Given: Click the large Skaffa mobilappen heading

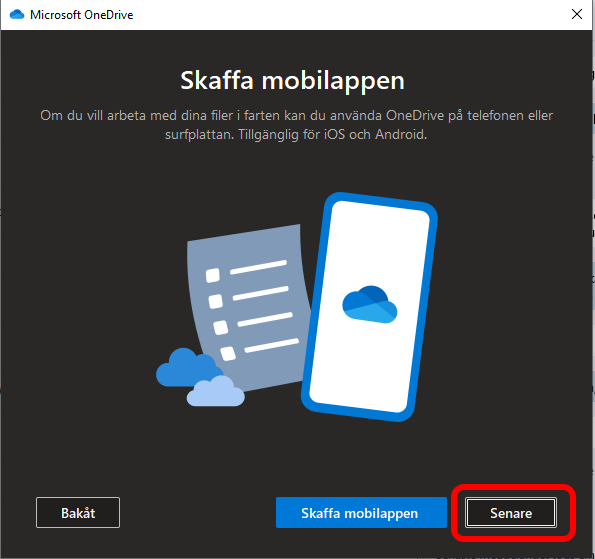Looking at the screenshot, I should coord(292,80).
